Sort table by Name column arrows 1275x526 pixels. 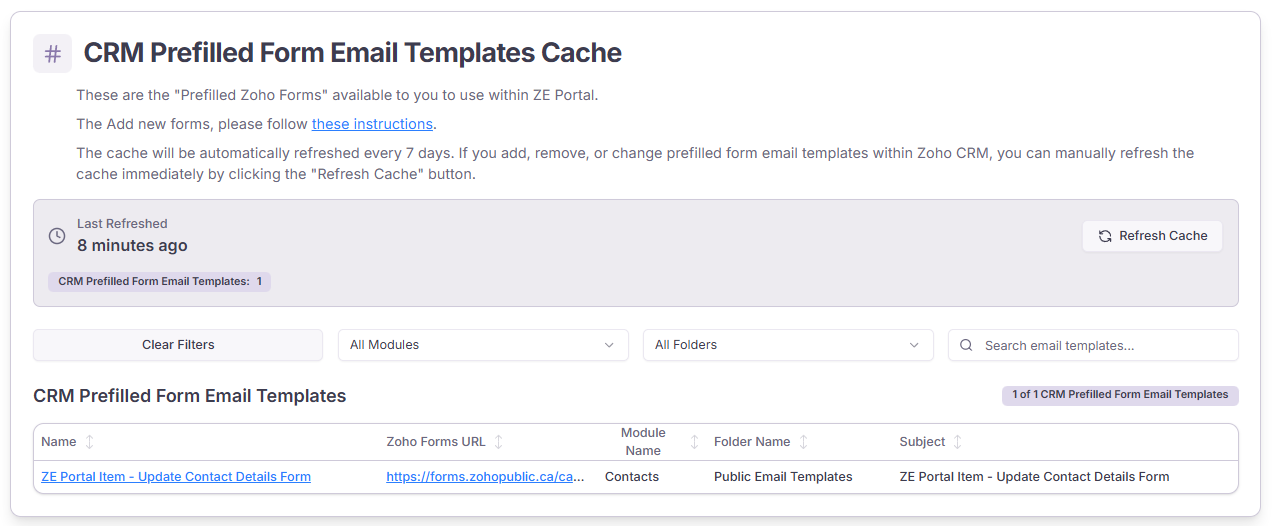coord(89,442)
